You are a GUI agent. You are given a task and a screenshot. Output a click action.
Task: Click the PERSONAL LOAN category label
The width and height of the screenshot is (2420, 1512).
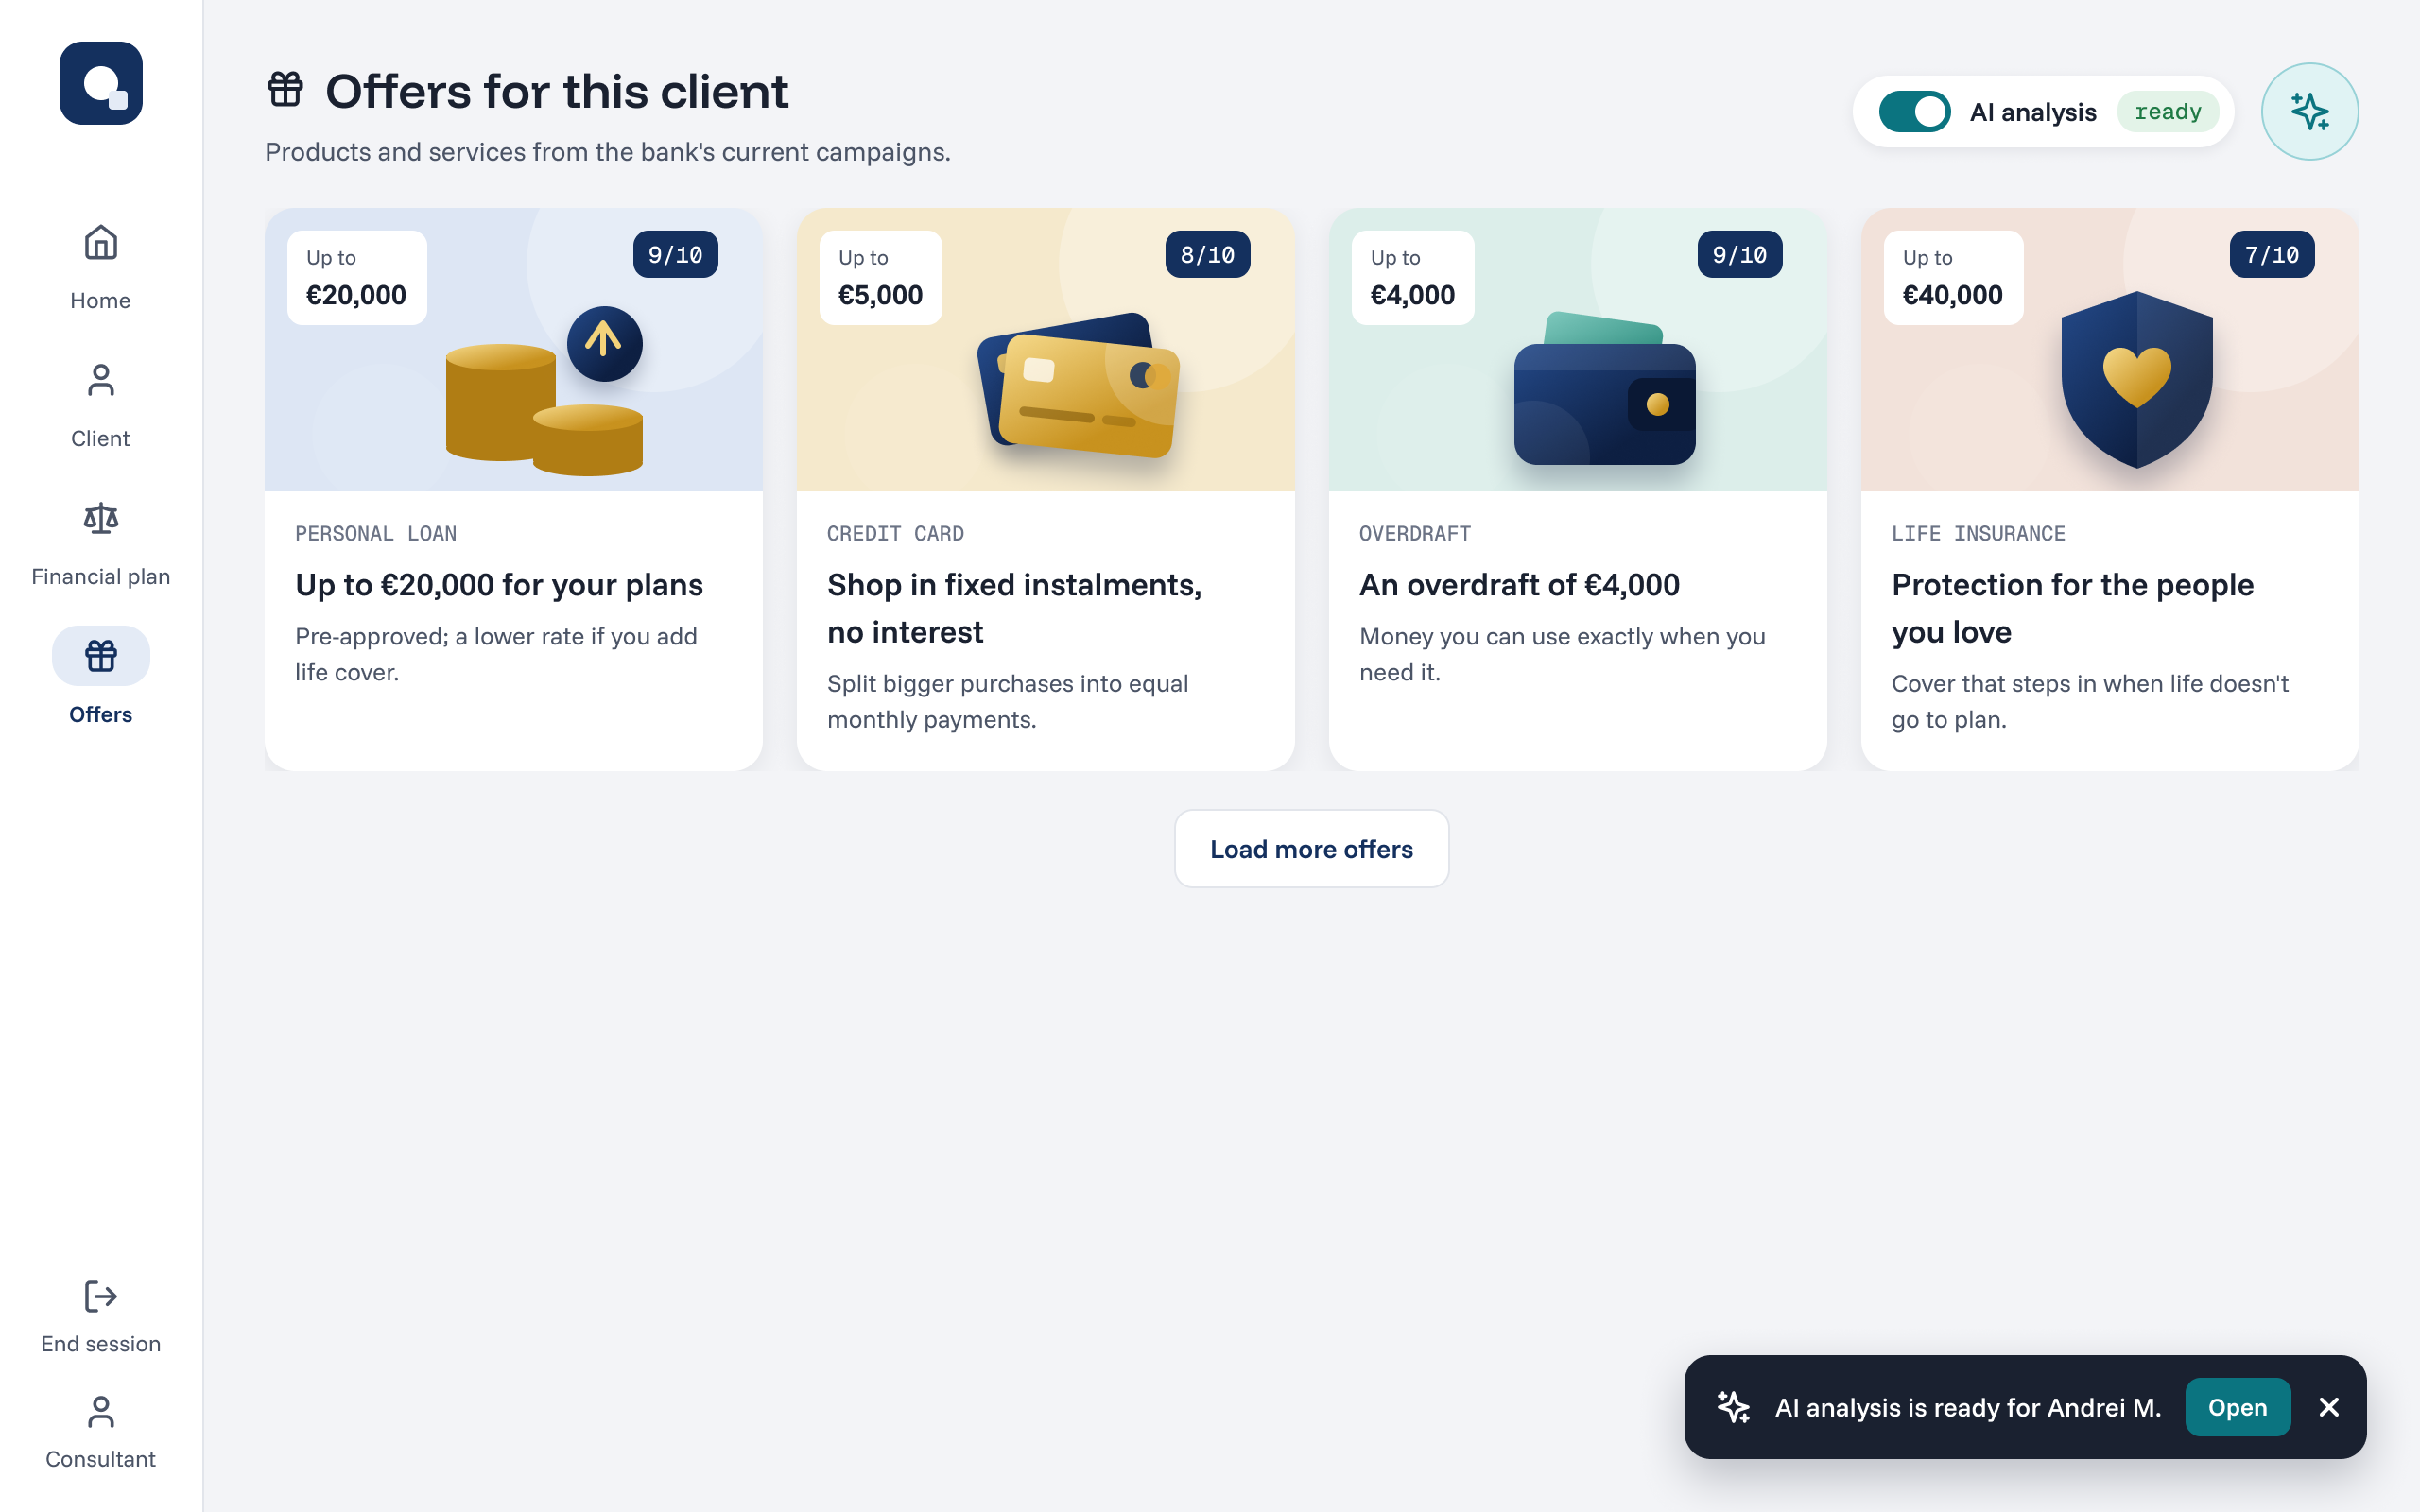coord(376,534)
